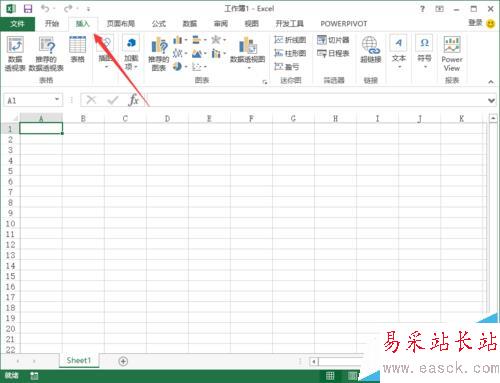Open the scatter chart gallery
The image size is (500, 383).
coord(199,67)
